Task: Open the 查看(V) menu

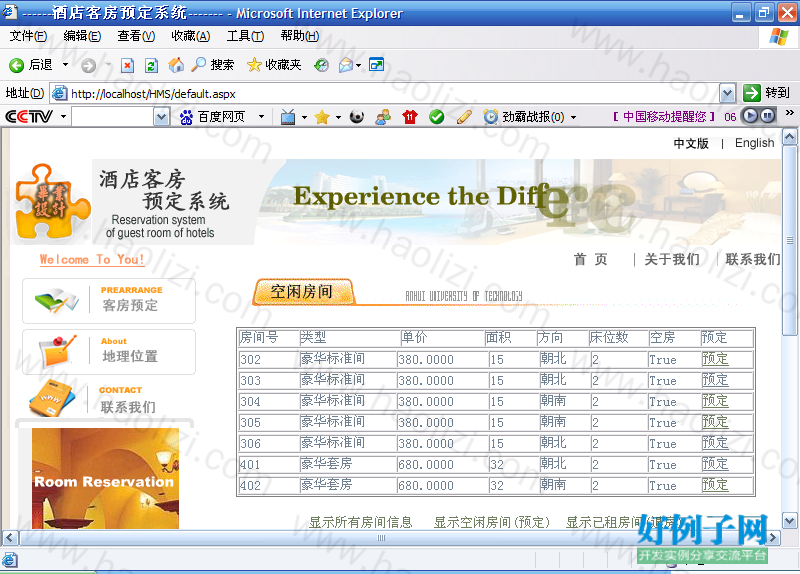Action: click(x=136, y=36)
